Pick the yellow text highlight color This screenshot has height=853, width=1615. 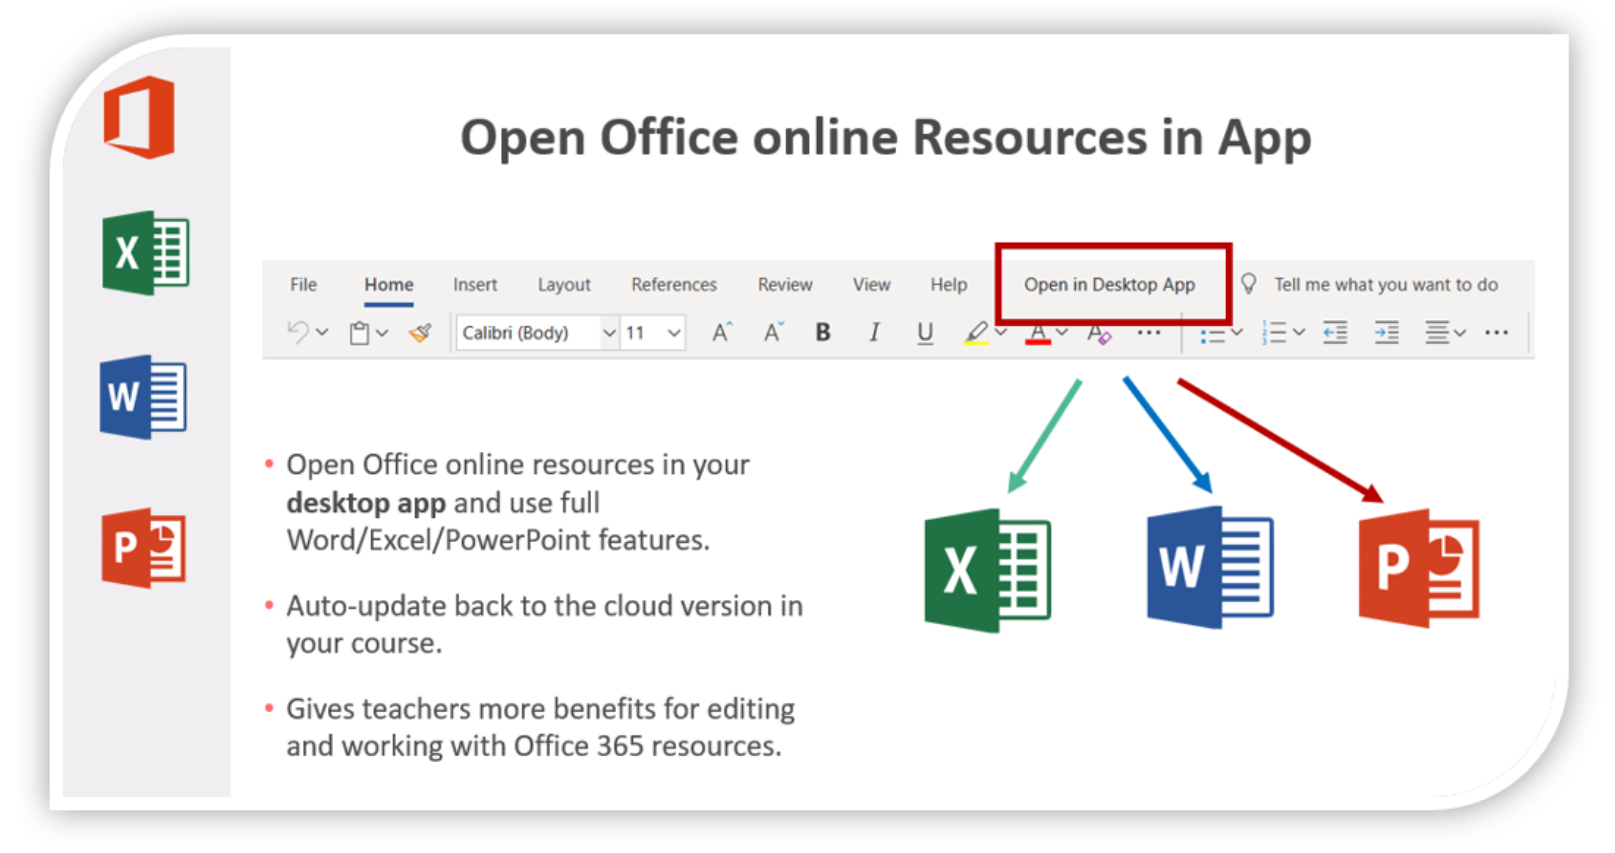(976, 333)
